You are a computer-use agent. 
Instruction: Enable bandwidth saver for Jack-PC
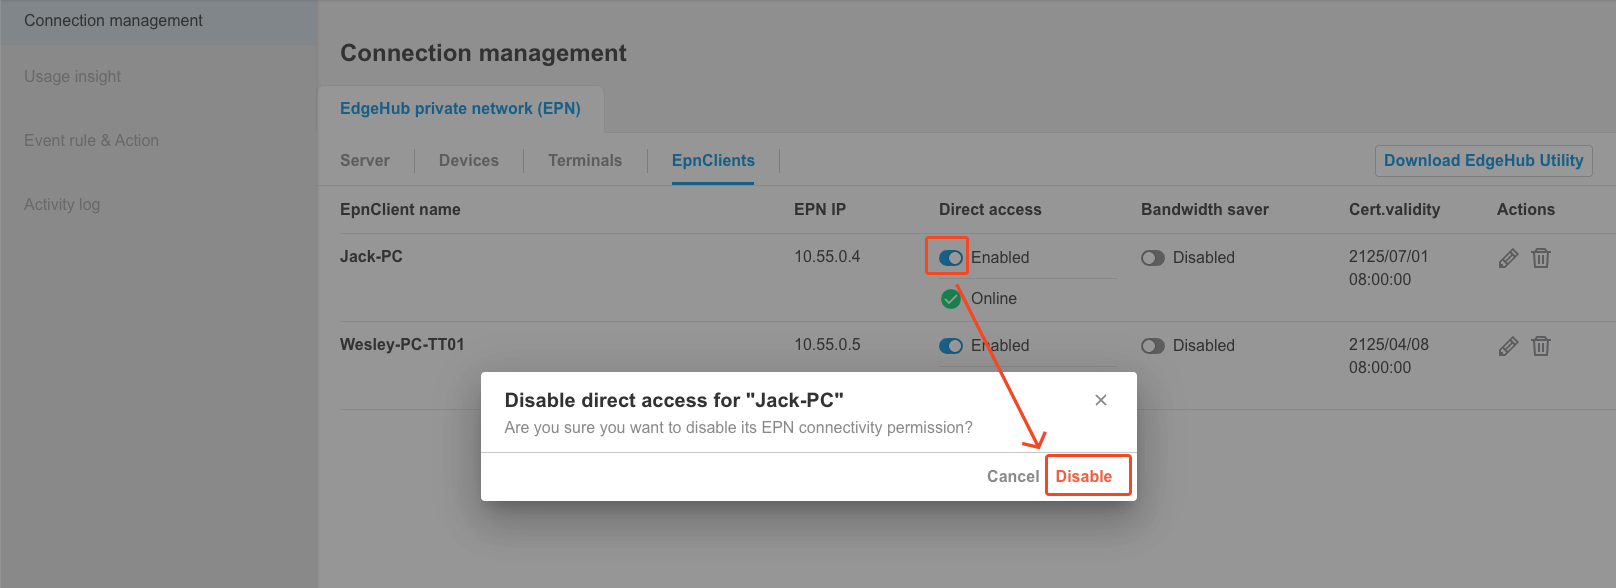(1152, 257)
